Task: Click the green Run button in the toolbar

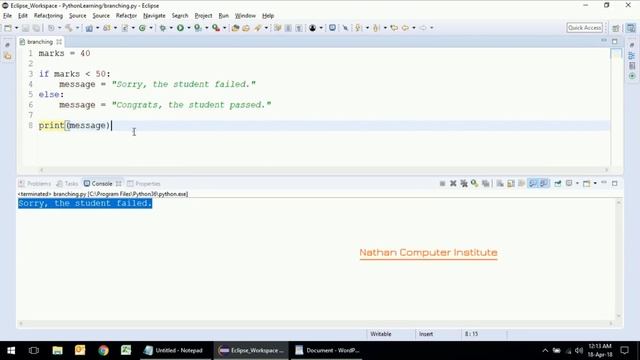Action: (x=180, y=28)
